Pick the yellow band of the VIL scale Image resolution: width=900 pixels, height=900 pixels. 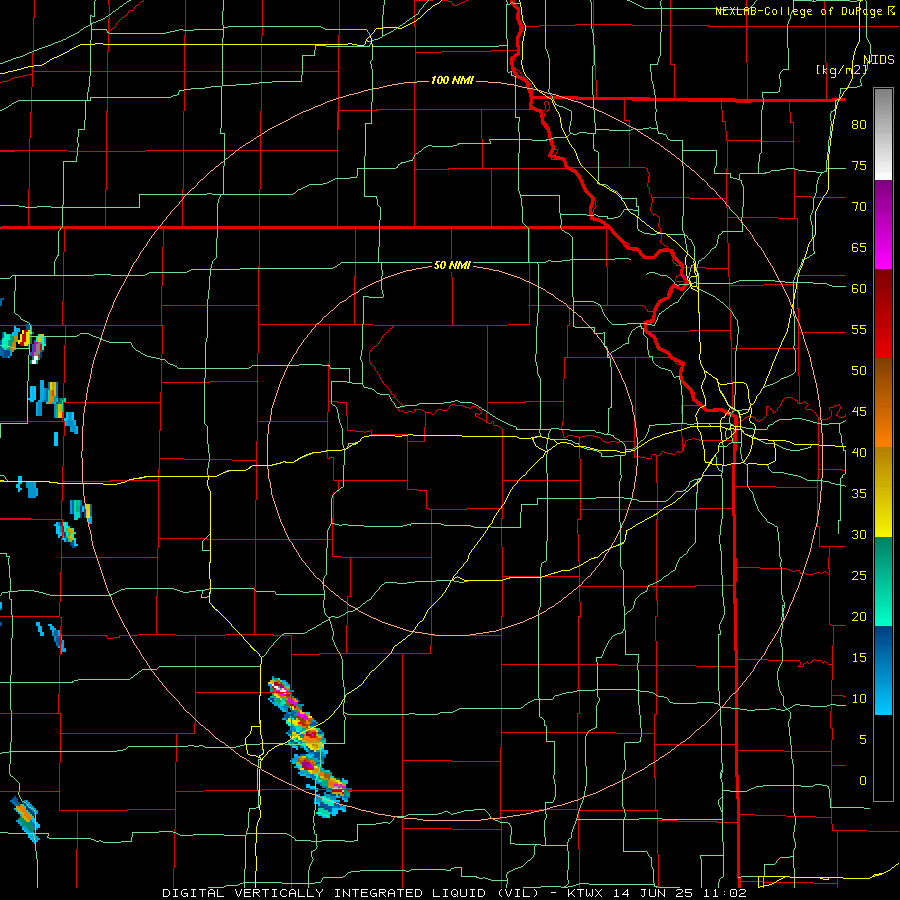tap(883, 492)
